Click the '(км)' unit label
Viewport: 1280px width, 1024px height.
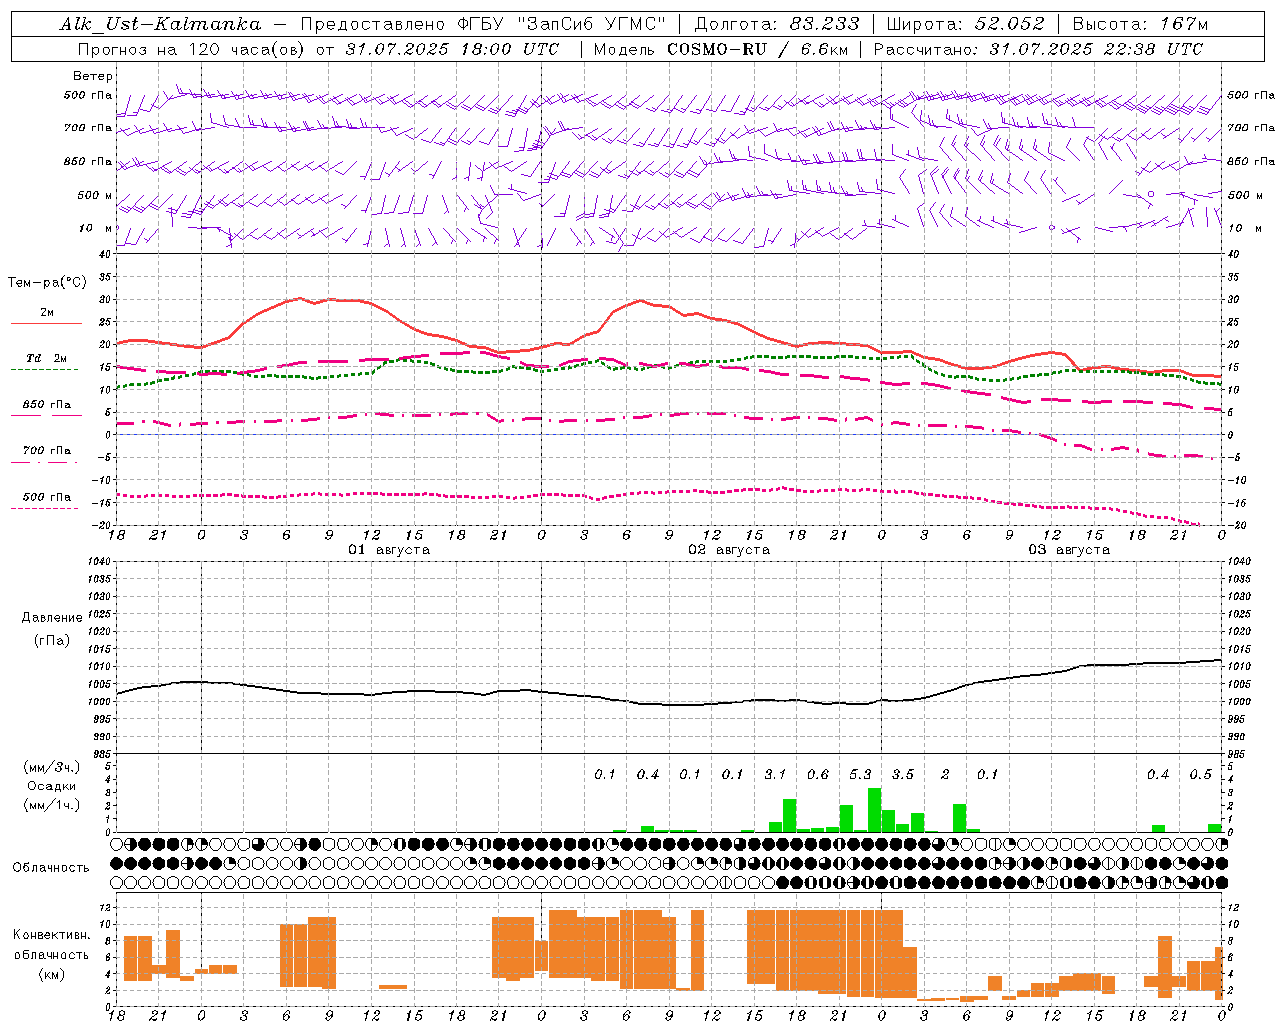pyautogui.click(x=52, y=974)
